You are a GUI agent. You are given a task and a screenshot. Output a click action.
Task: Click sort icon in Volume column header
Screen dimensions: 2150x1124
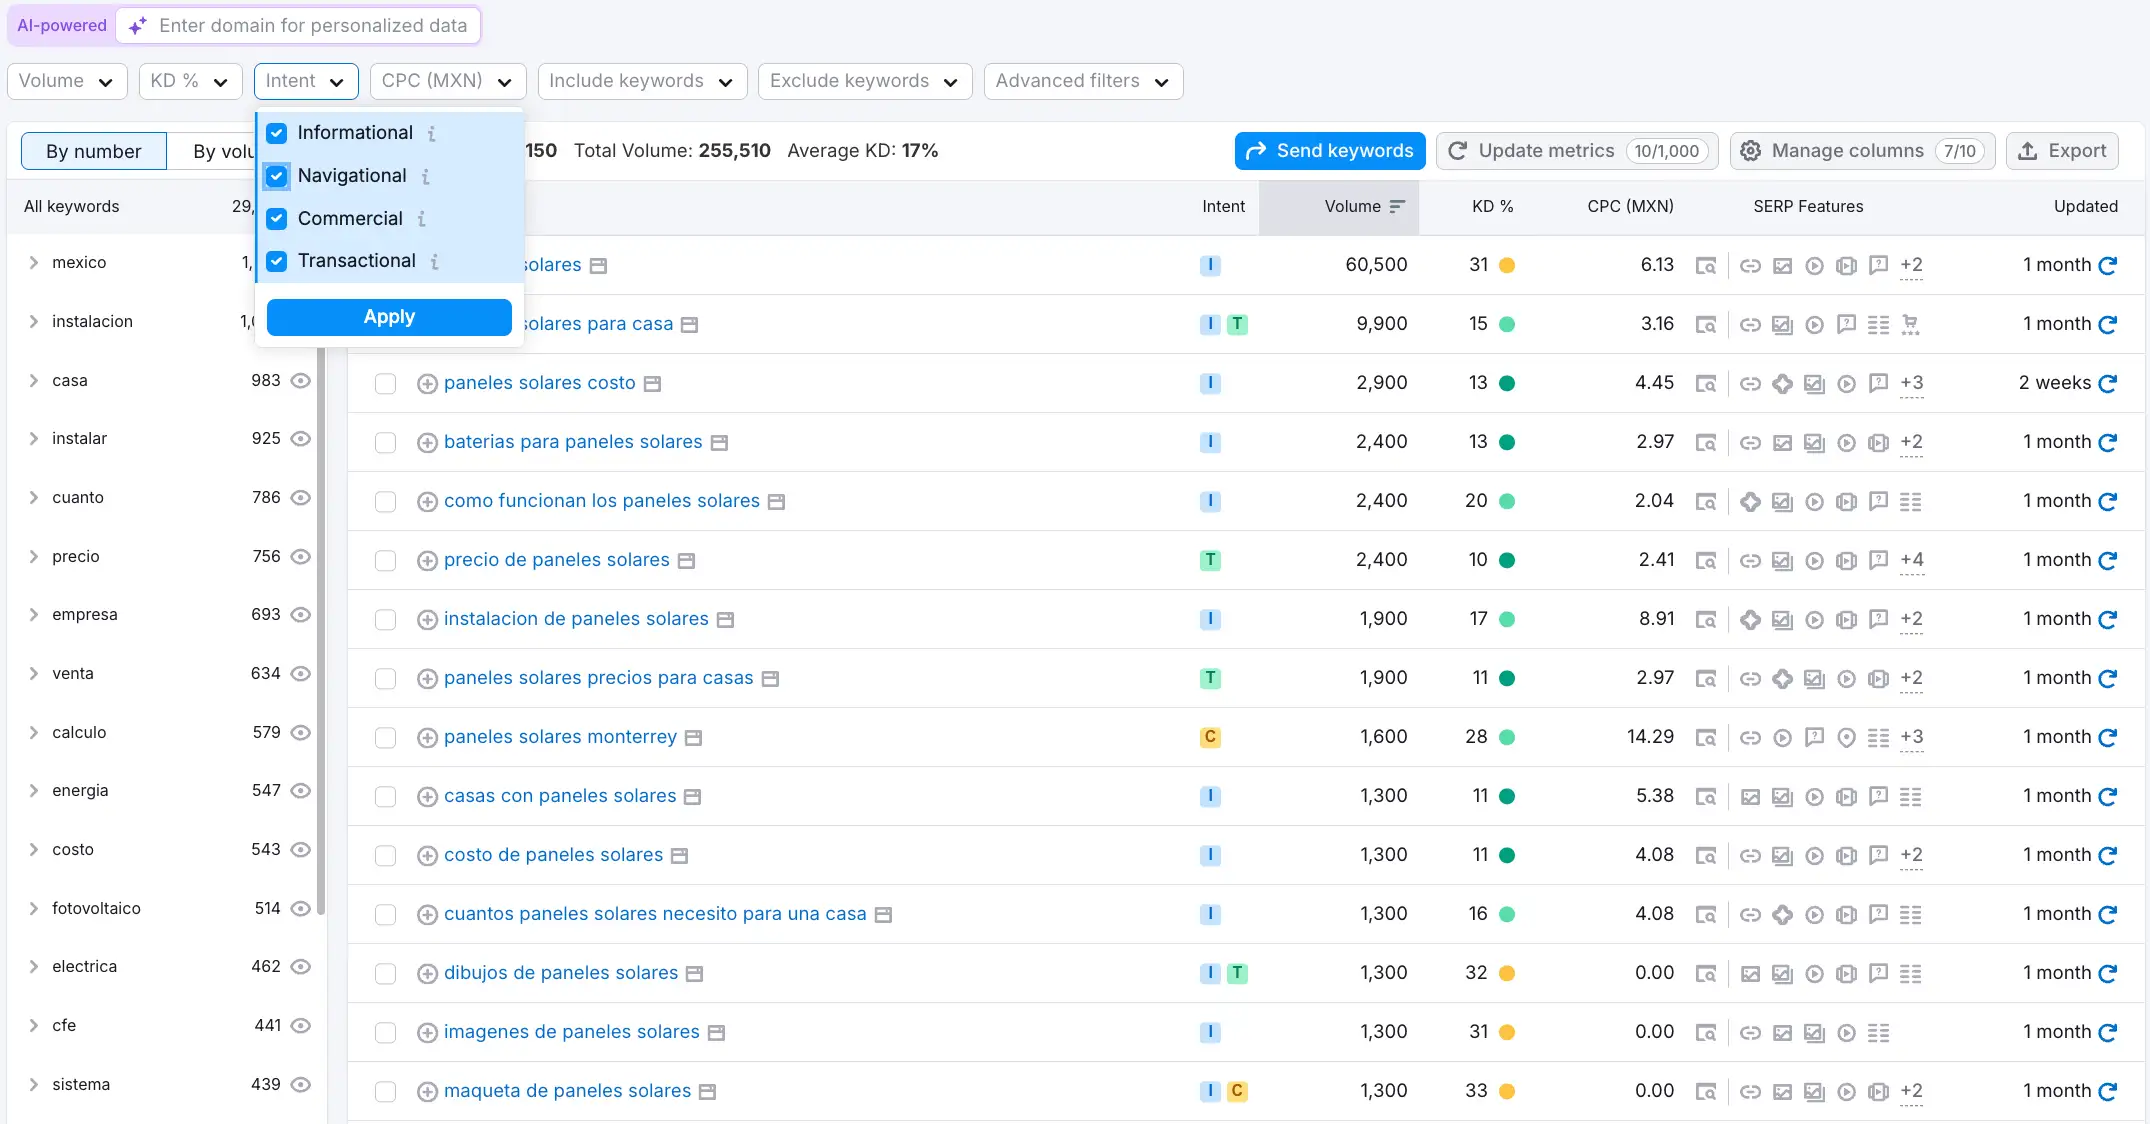(x=1397, y=207)
